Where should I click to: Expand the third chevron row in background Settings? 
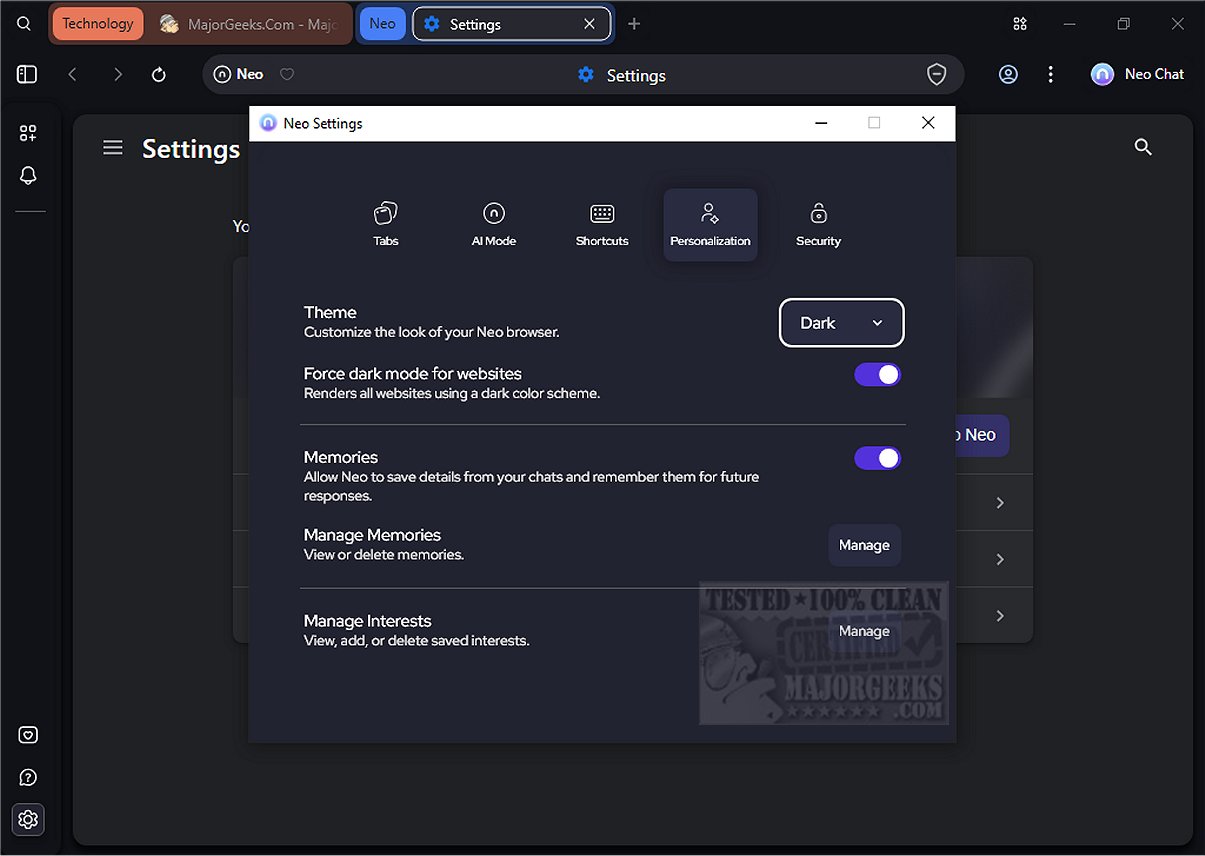click(x=1000, y=616)
